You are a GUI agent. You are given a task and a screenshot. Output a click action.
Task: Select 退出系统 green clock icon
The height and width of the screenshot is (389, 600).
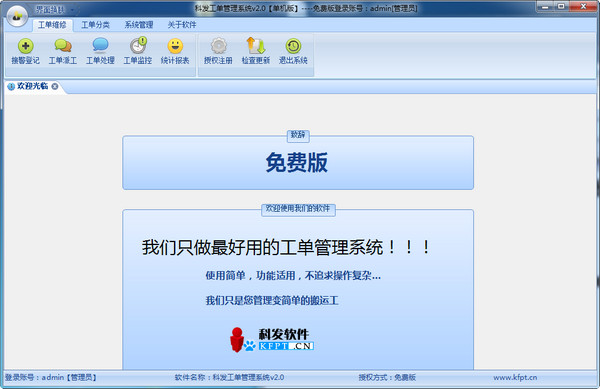[293, 51]
